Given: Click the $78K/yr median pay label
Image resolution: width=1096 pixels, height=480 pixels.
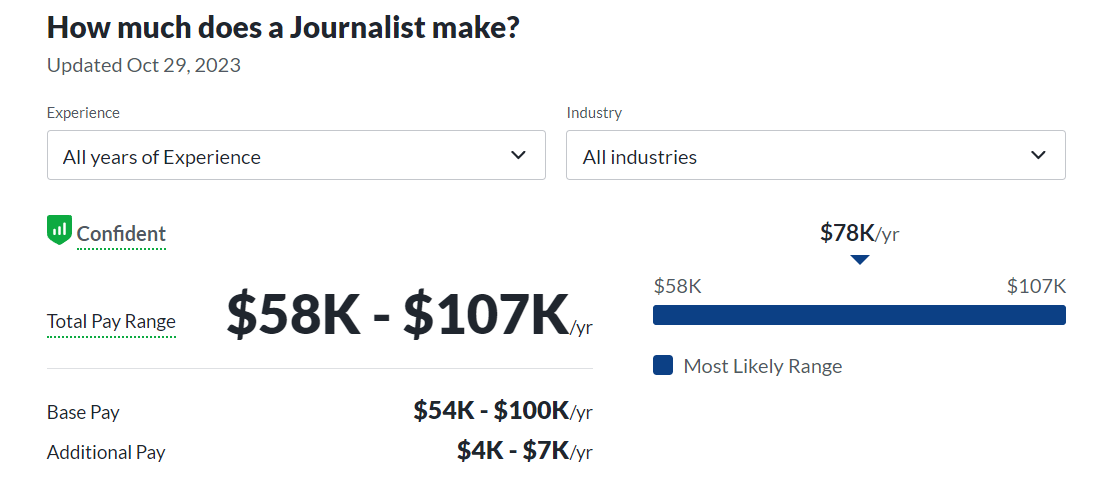Looking at the screenshot, I should coord(859,233).
